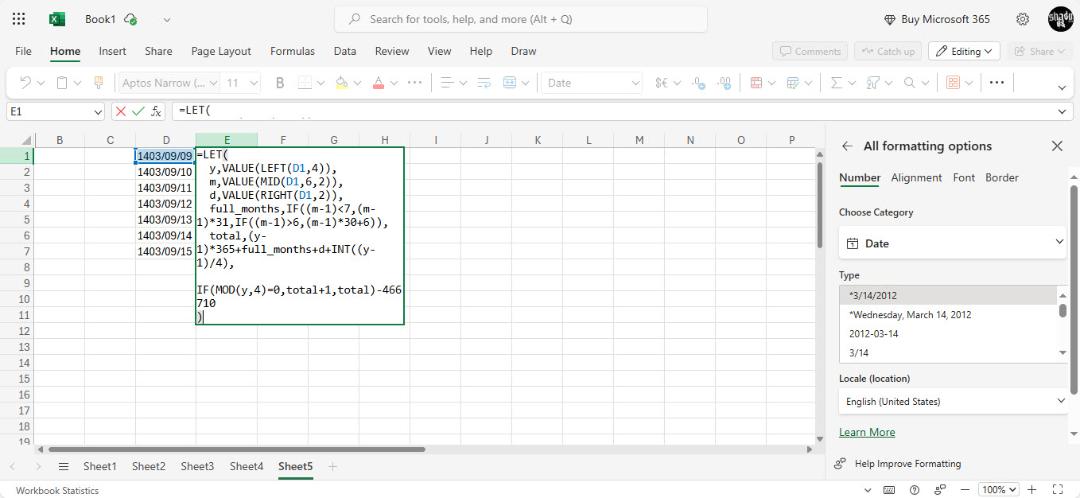Open the ribbon More options ellipsis

996,83
